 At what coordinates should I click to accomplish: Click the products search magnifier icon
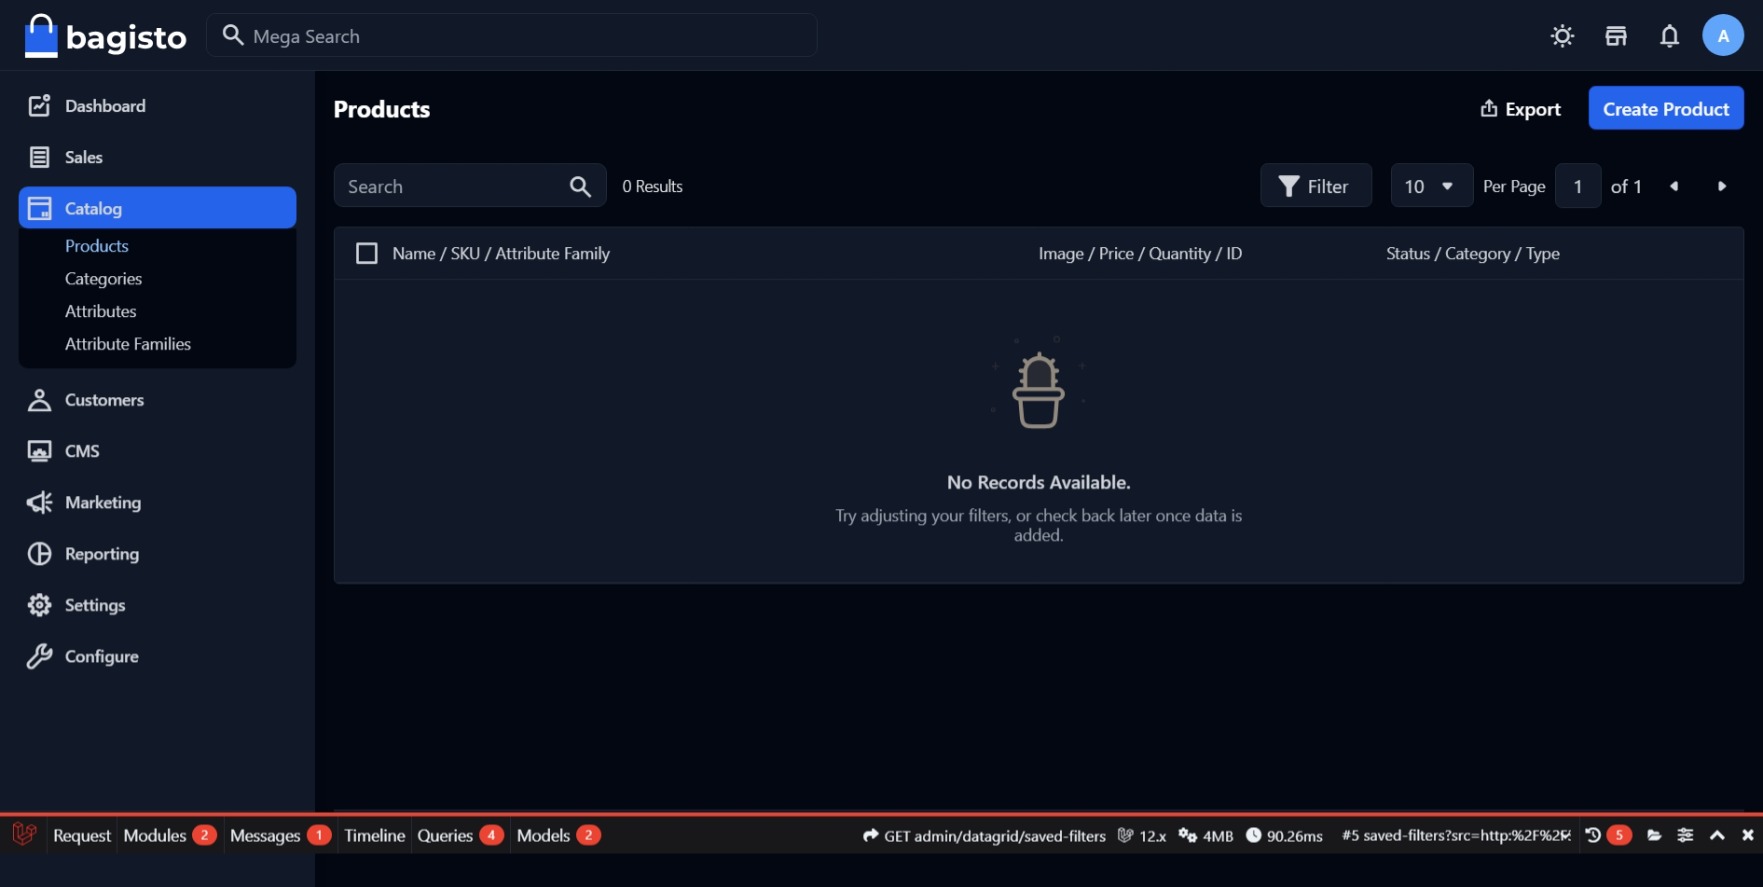580,186
